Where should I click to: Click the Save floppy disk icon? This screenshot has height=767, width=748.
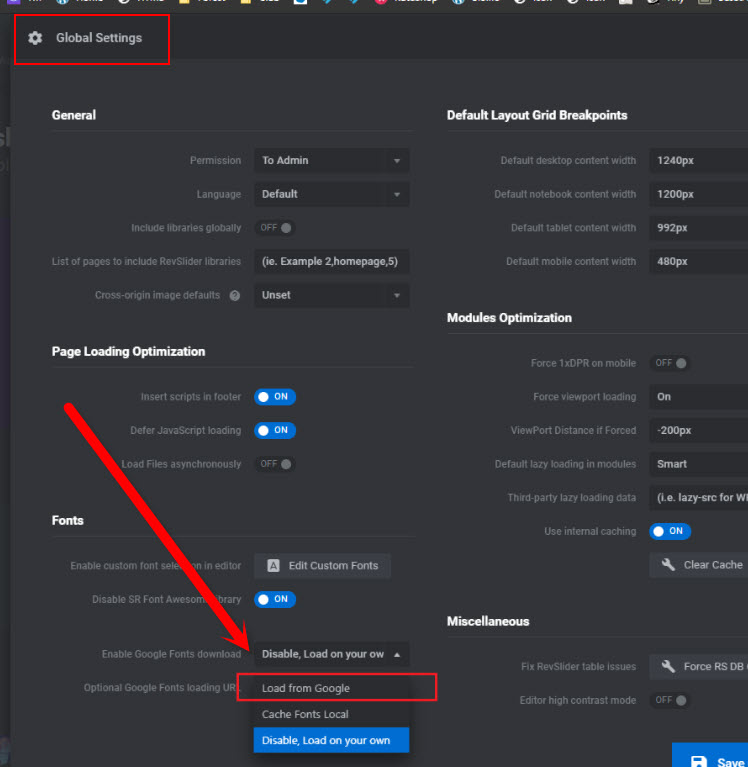[699, 761]
